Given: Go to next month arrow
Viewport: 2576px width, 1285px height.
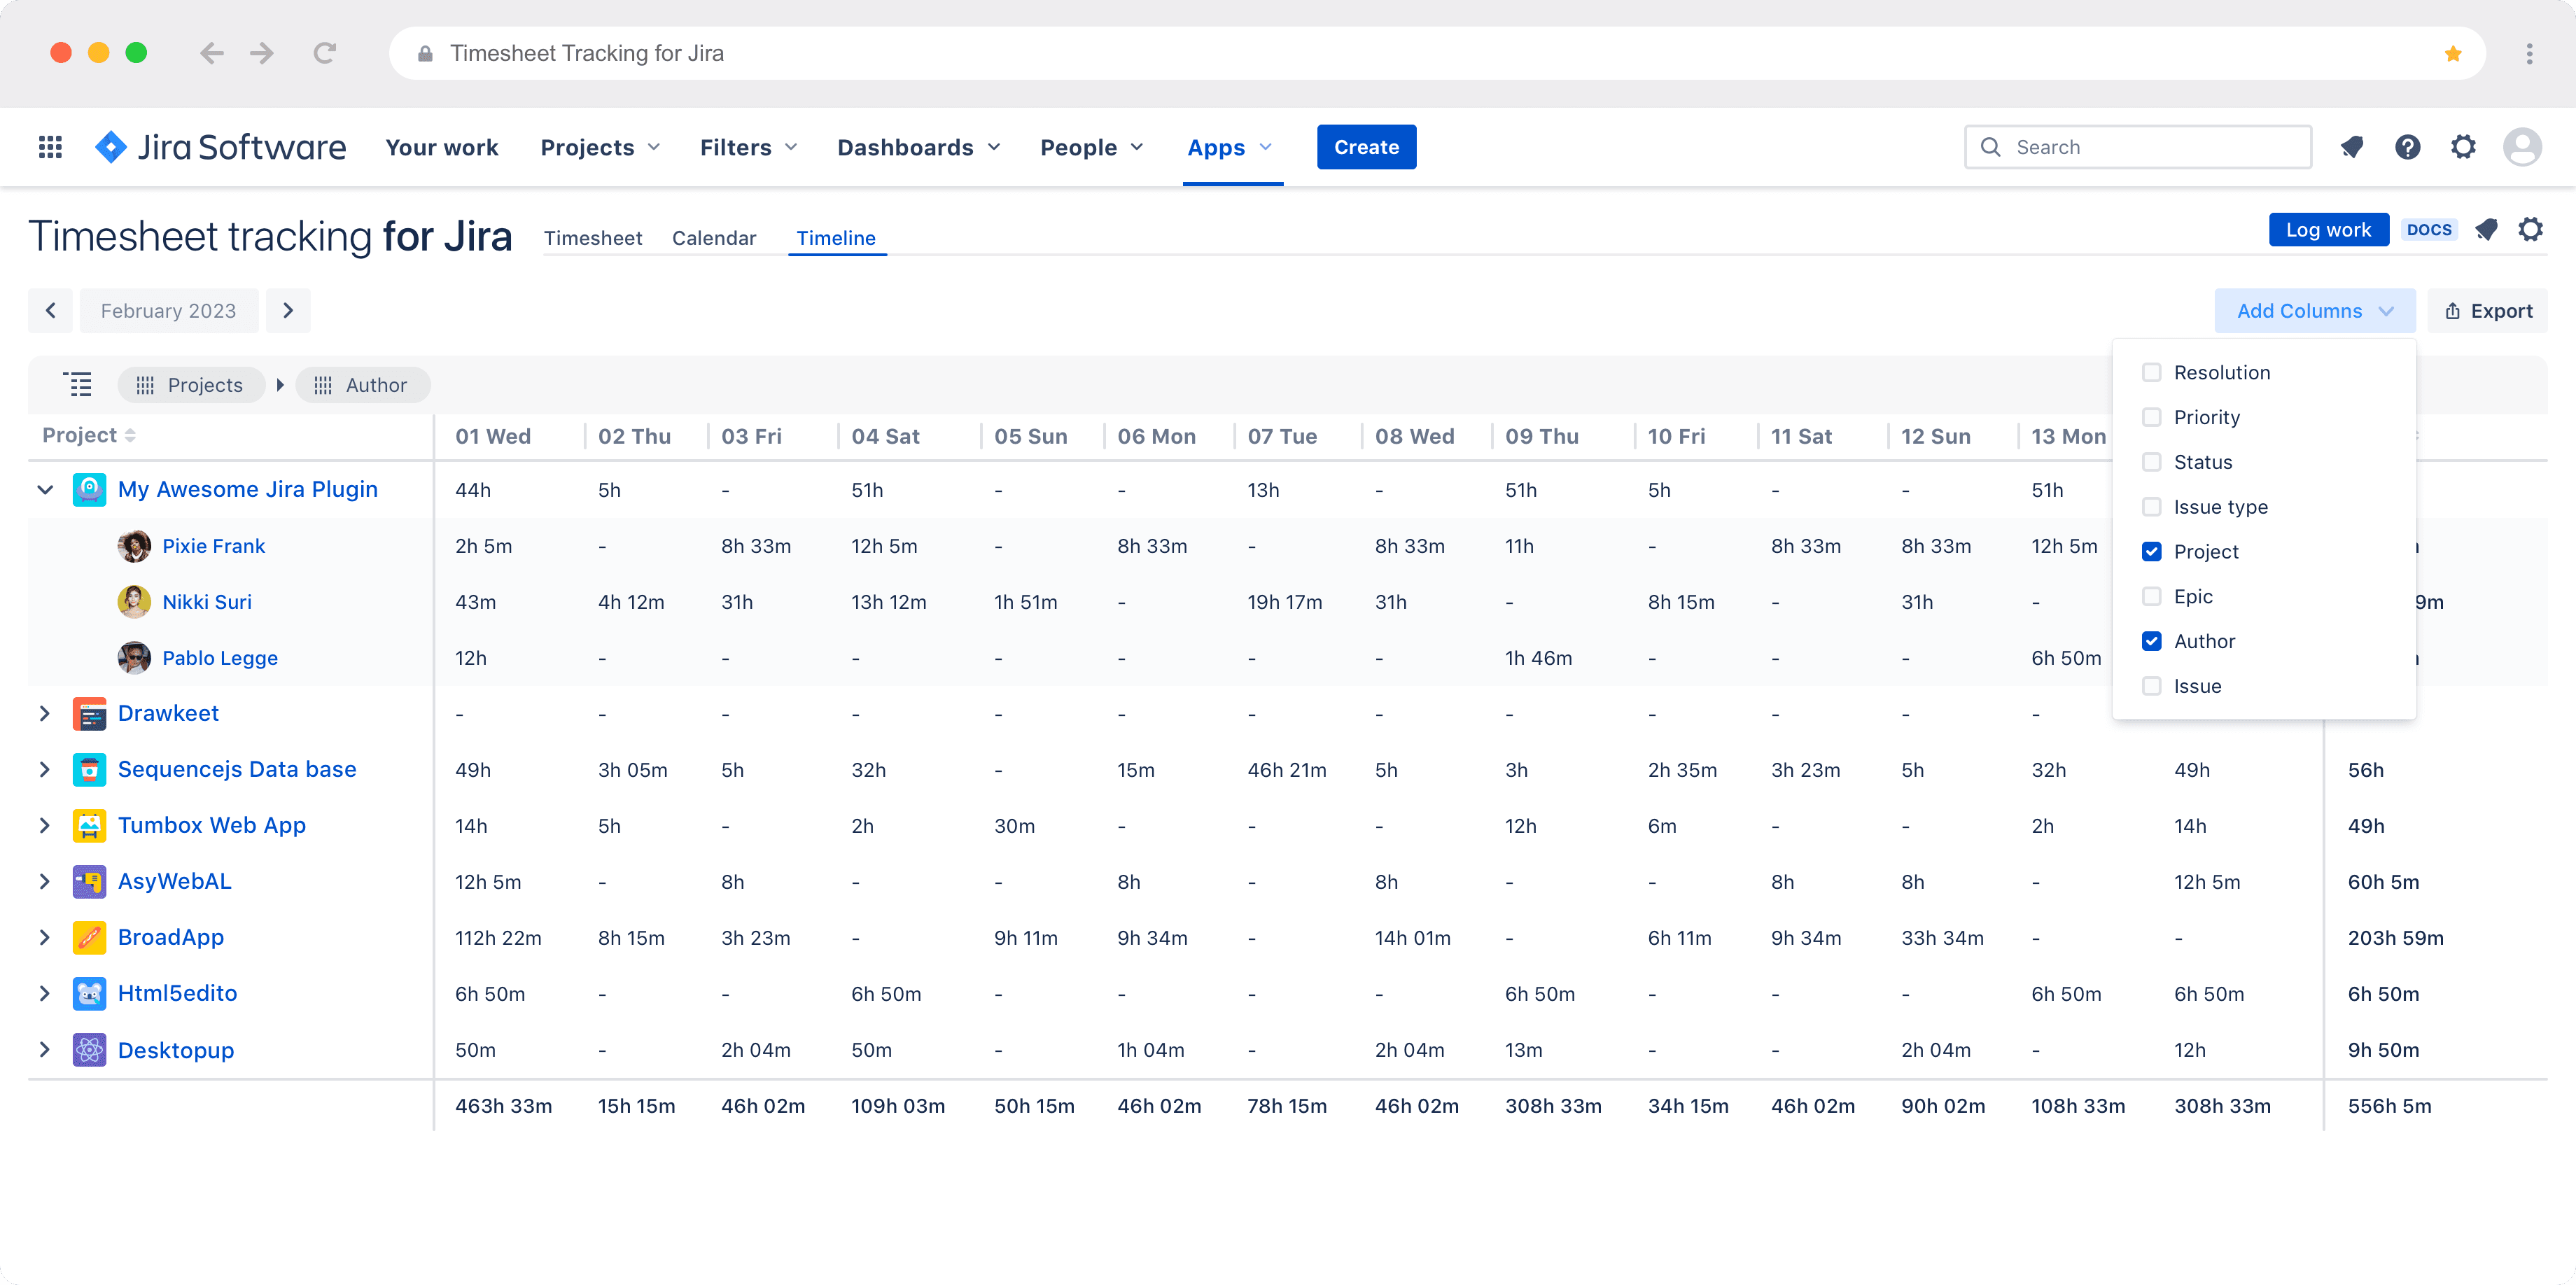Looking at the screenshot, I should coord(288,311).
